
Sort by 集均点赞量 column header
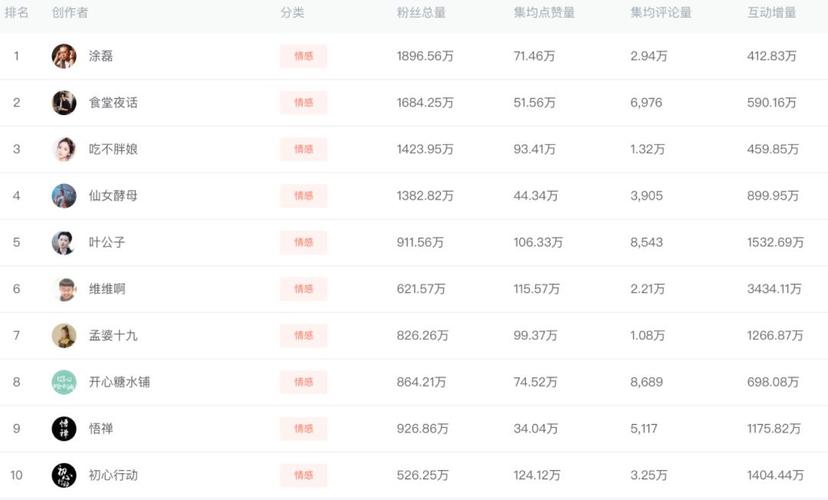tap(544, 13)
